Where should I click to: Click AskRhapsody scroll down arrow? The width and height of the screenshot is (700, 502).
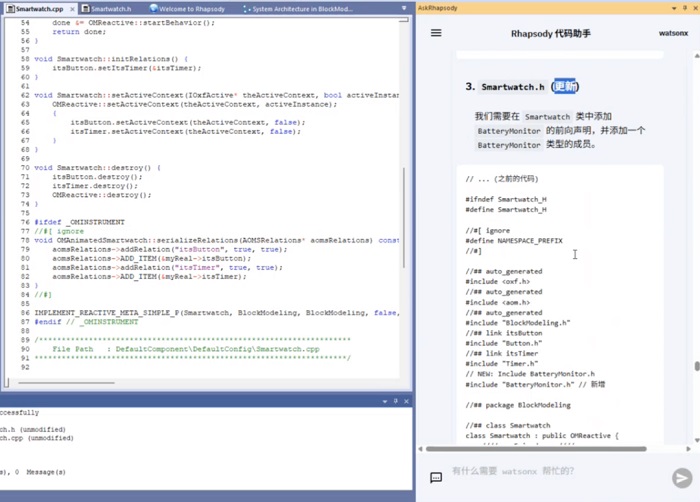click(697, 440)
